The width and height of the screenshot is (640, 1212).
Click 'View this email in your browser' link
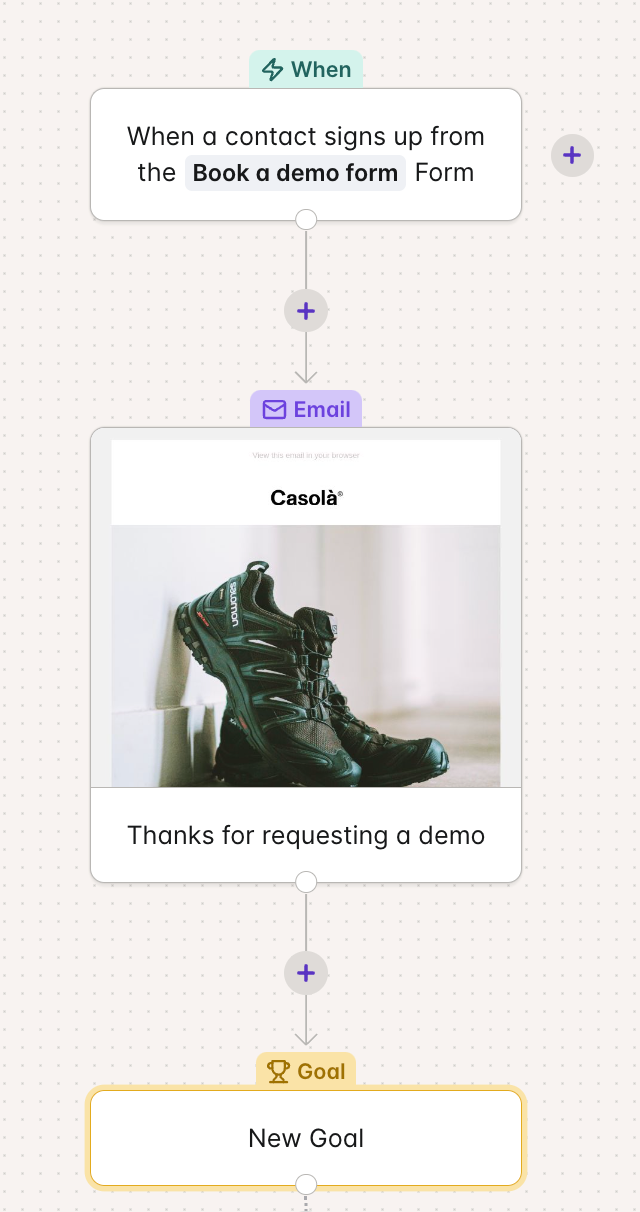click(306, 455)
